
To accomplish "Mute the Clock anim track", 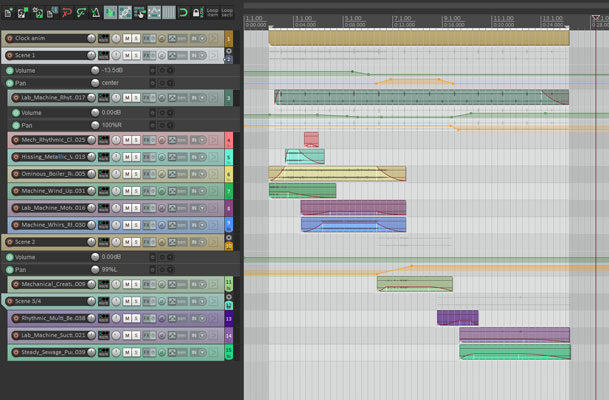I will [x=127, y=38].
